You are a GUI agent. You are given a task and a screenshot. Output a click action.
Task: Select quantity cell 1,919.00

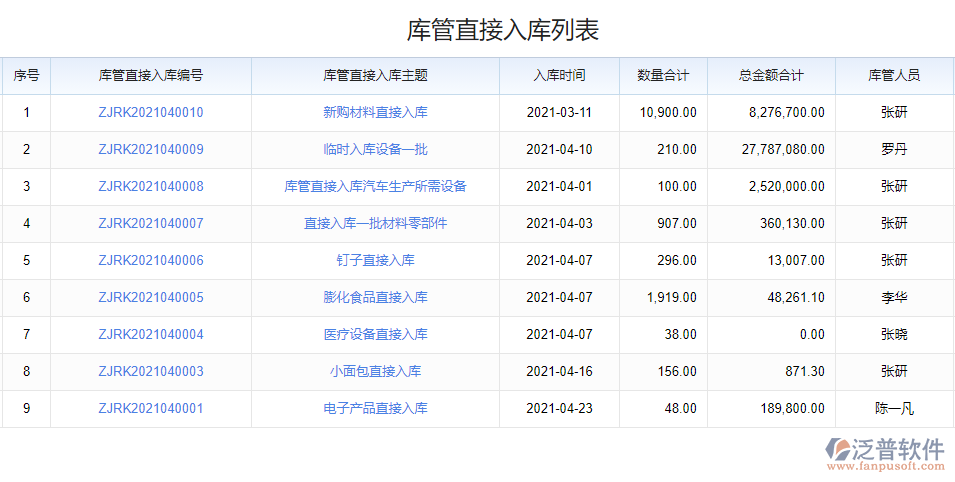(x=663, y=297)
